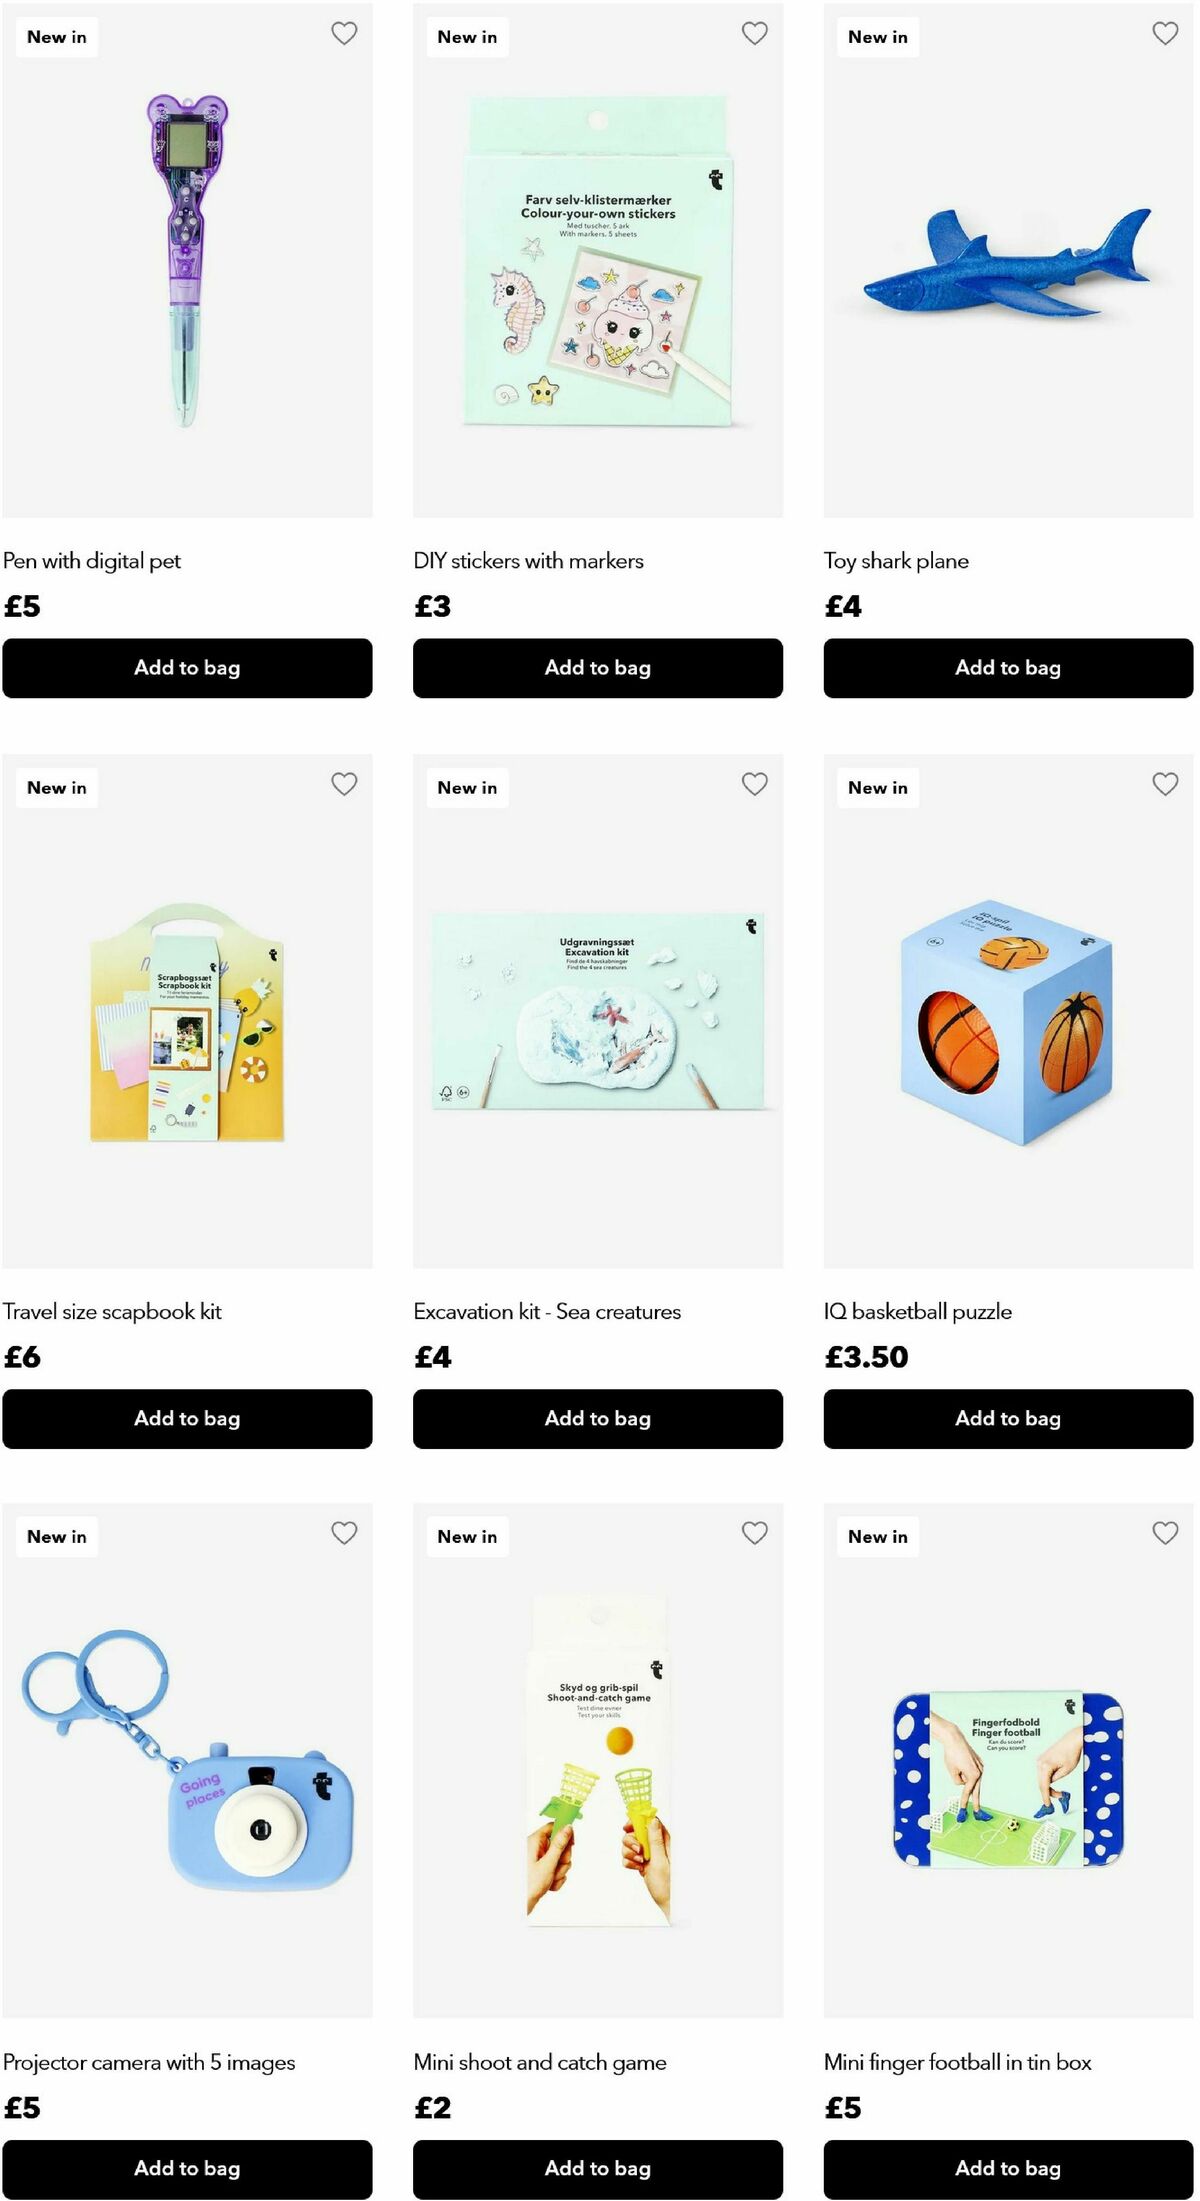This screenshot has height=2201, width=1200.
Task: Click the wishlist heart for Pen with digital pet
Action: pyautogui.click(x=344, y=33)
